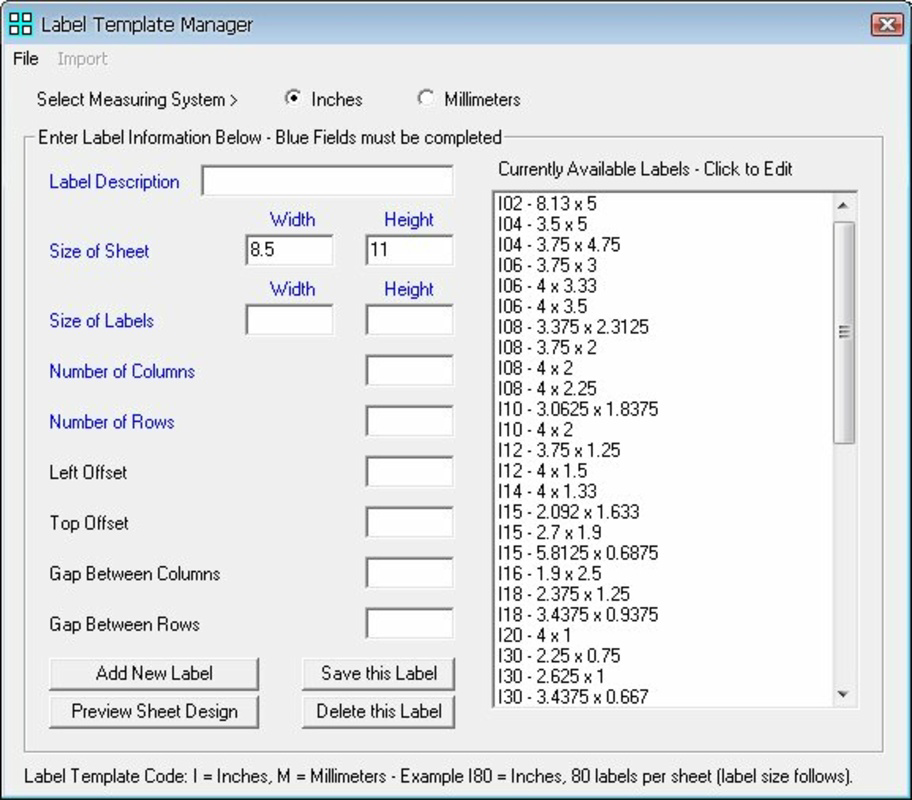Click the Label Template Manager title bar icon
The image size is (912, 800).
point(20,24)
